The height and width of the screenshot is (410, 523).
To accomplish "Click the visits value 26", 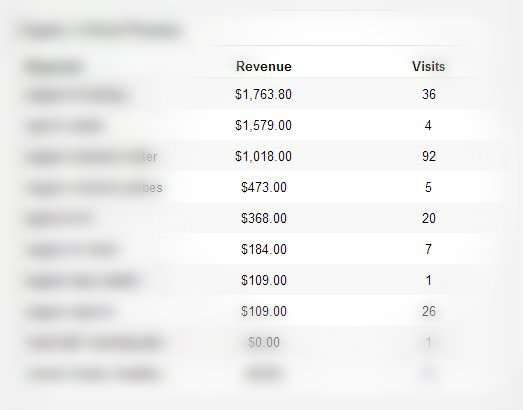I will click(x=429, y=312).
